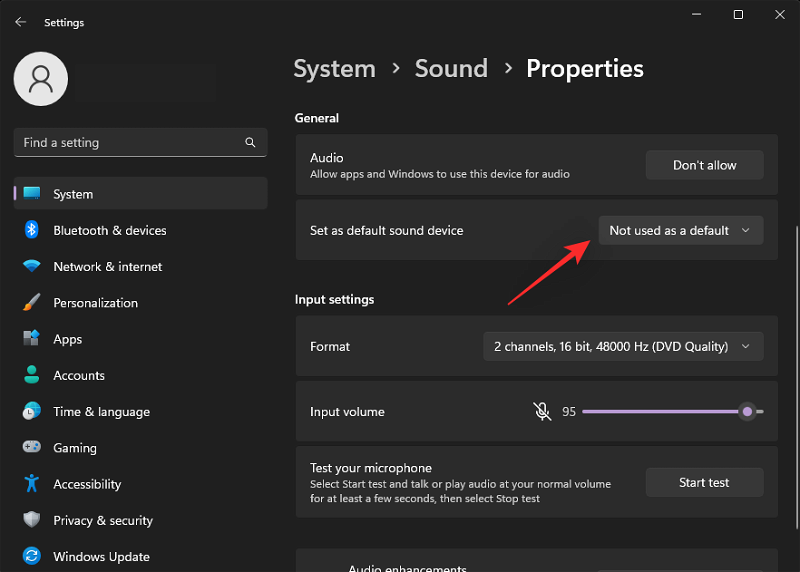Screen dimensions: 800x572
Task: Expand the Format quality dropdown
Action: (x=622, y=347)
